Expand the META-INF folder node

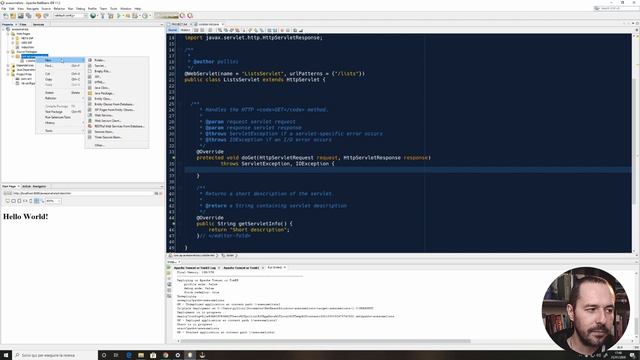[x=13, y=38]
